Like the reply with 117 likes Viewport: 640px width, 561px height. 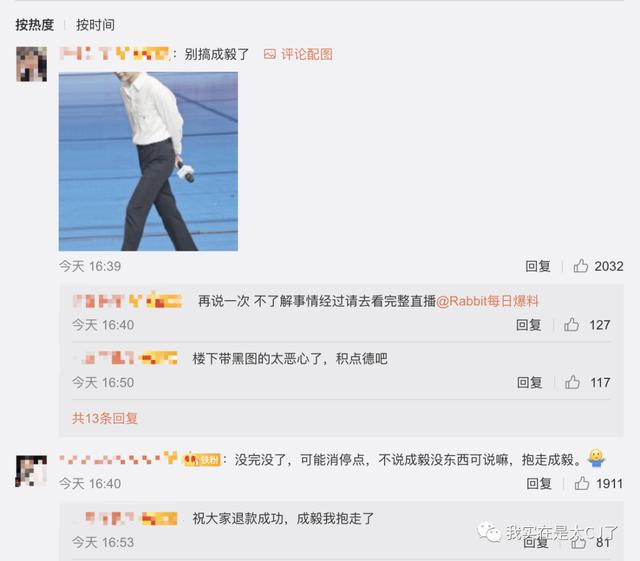point(572,383)
